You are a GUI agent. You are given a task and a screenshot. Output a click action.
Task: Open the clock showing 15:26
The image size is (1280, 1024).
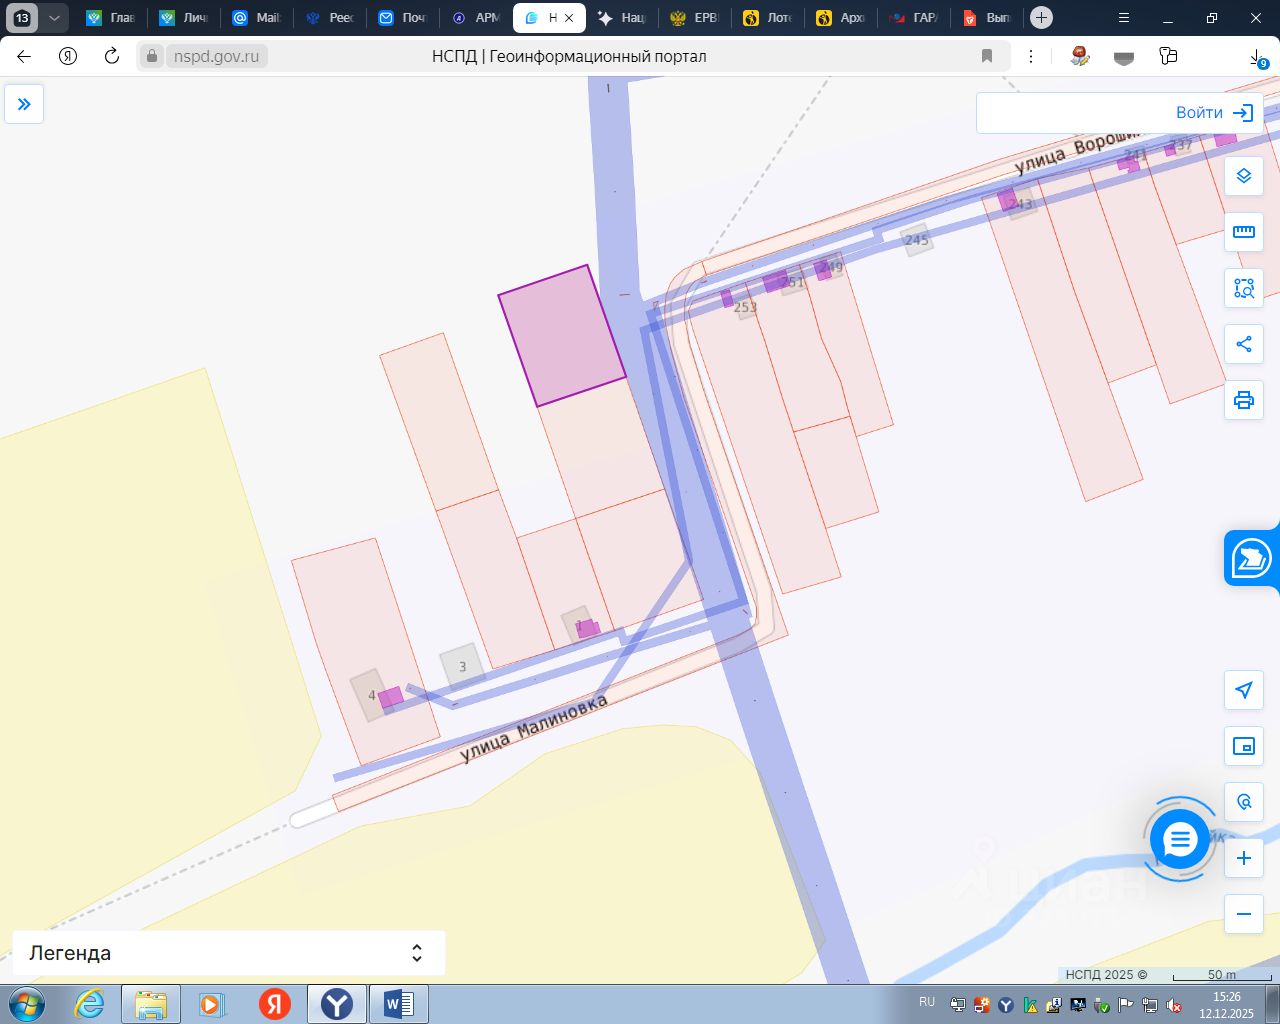tap(1227, 1005)
